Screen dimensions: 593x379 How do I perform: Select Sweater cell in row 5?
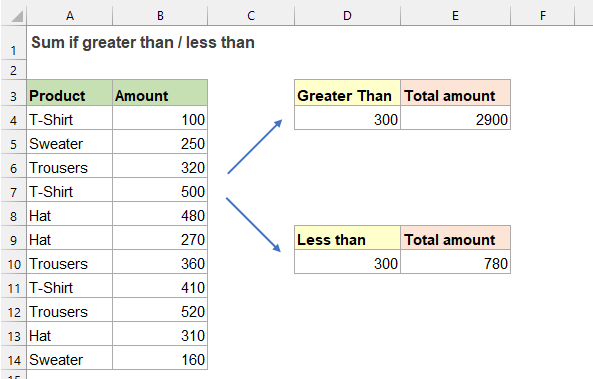[70, 142]
